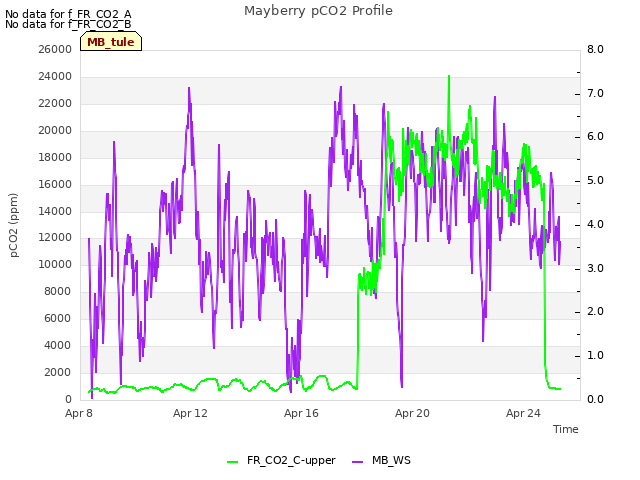The width and height of the screenshot is (640, 480).
Task: Click the 18000 left axis value
Action: tap(55, 157)
